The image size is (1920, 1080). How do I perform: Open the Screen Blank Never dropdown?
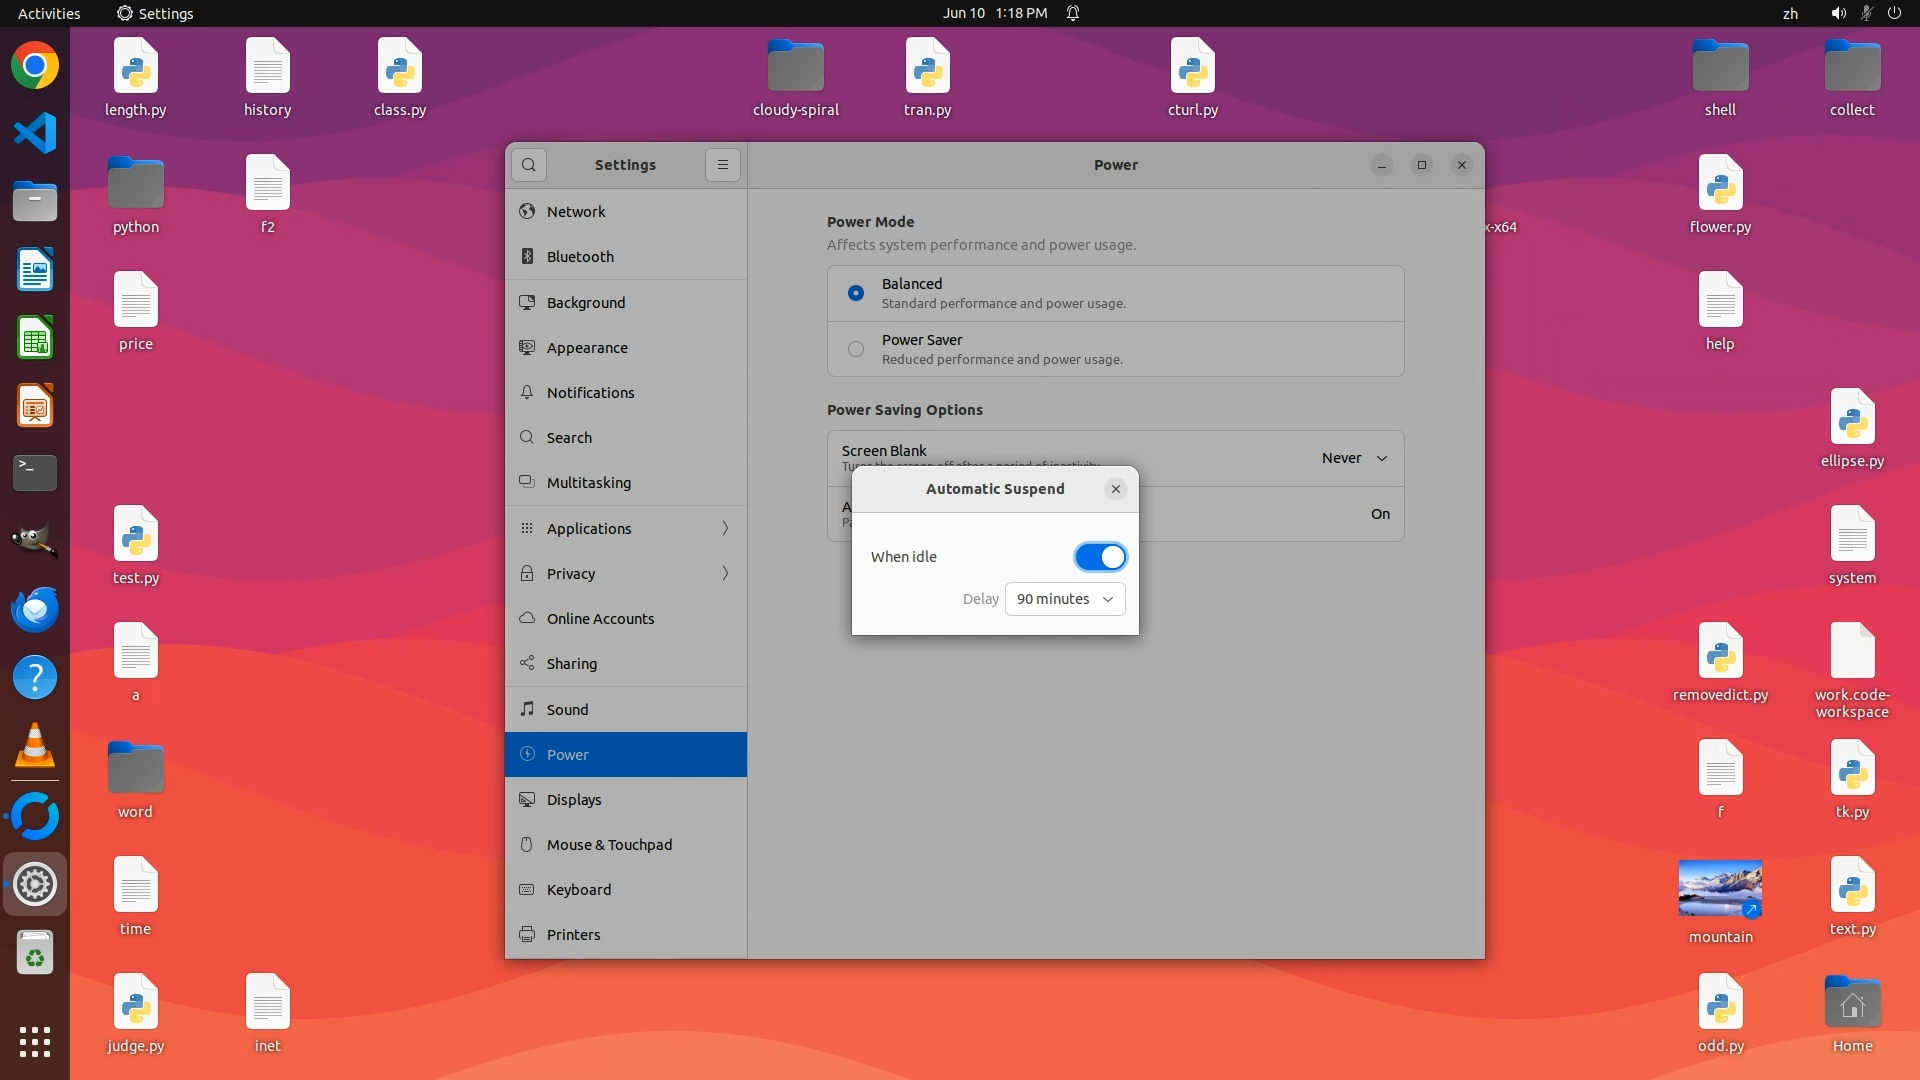click(1354, 458)
